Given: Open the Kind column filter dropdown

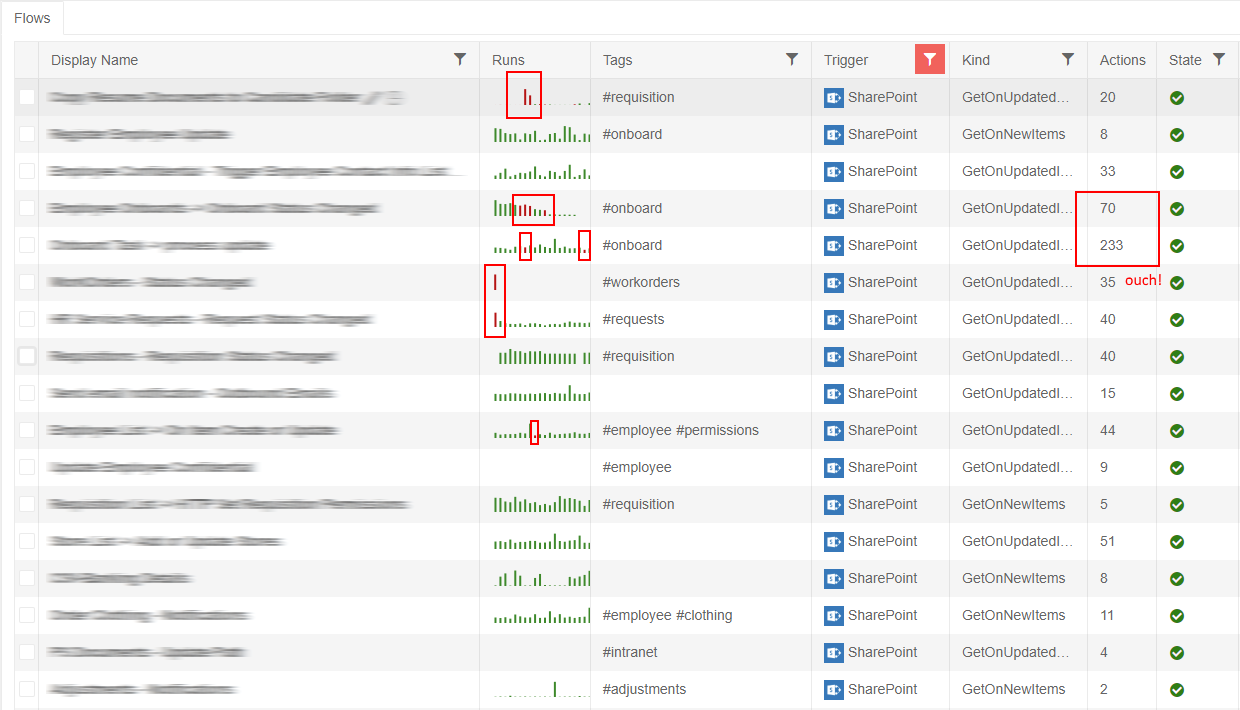Looking at the screenshot, I should tap(1068, 60).
